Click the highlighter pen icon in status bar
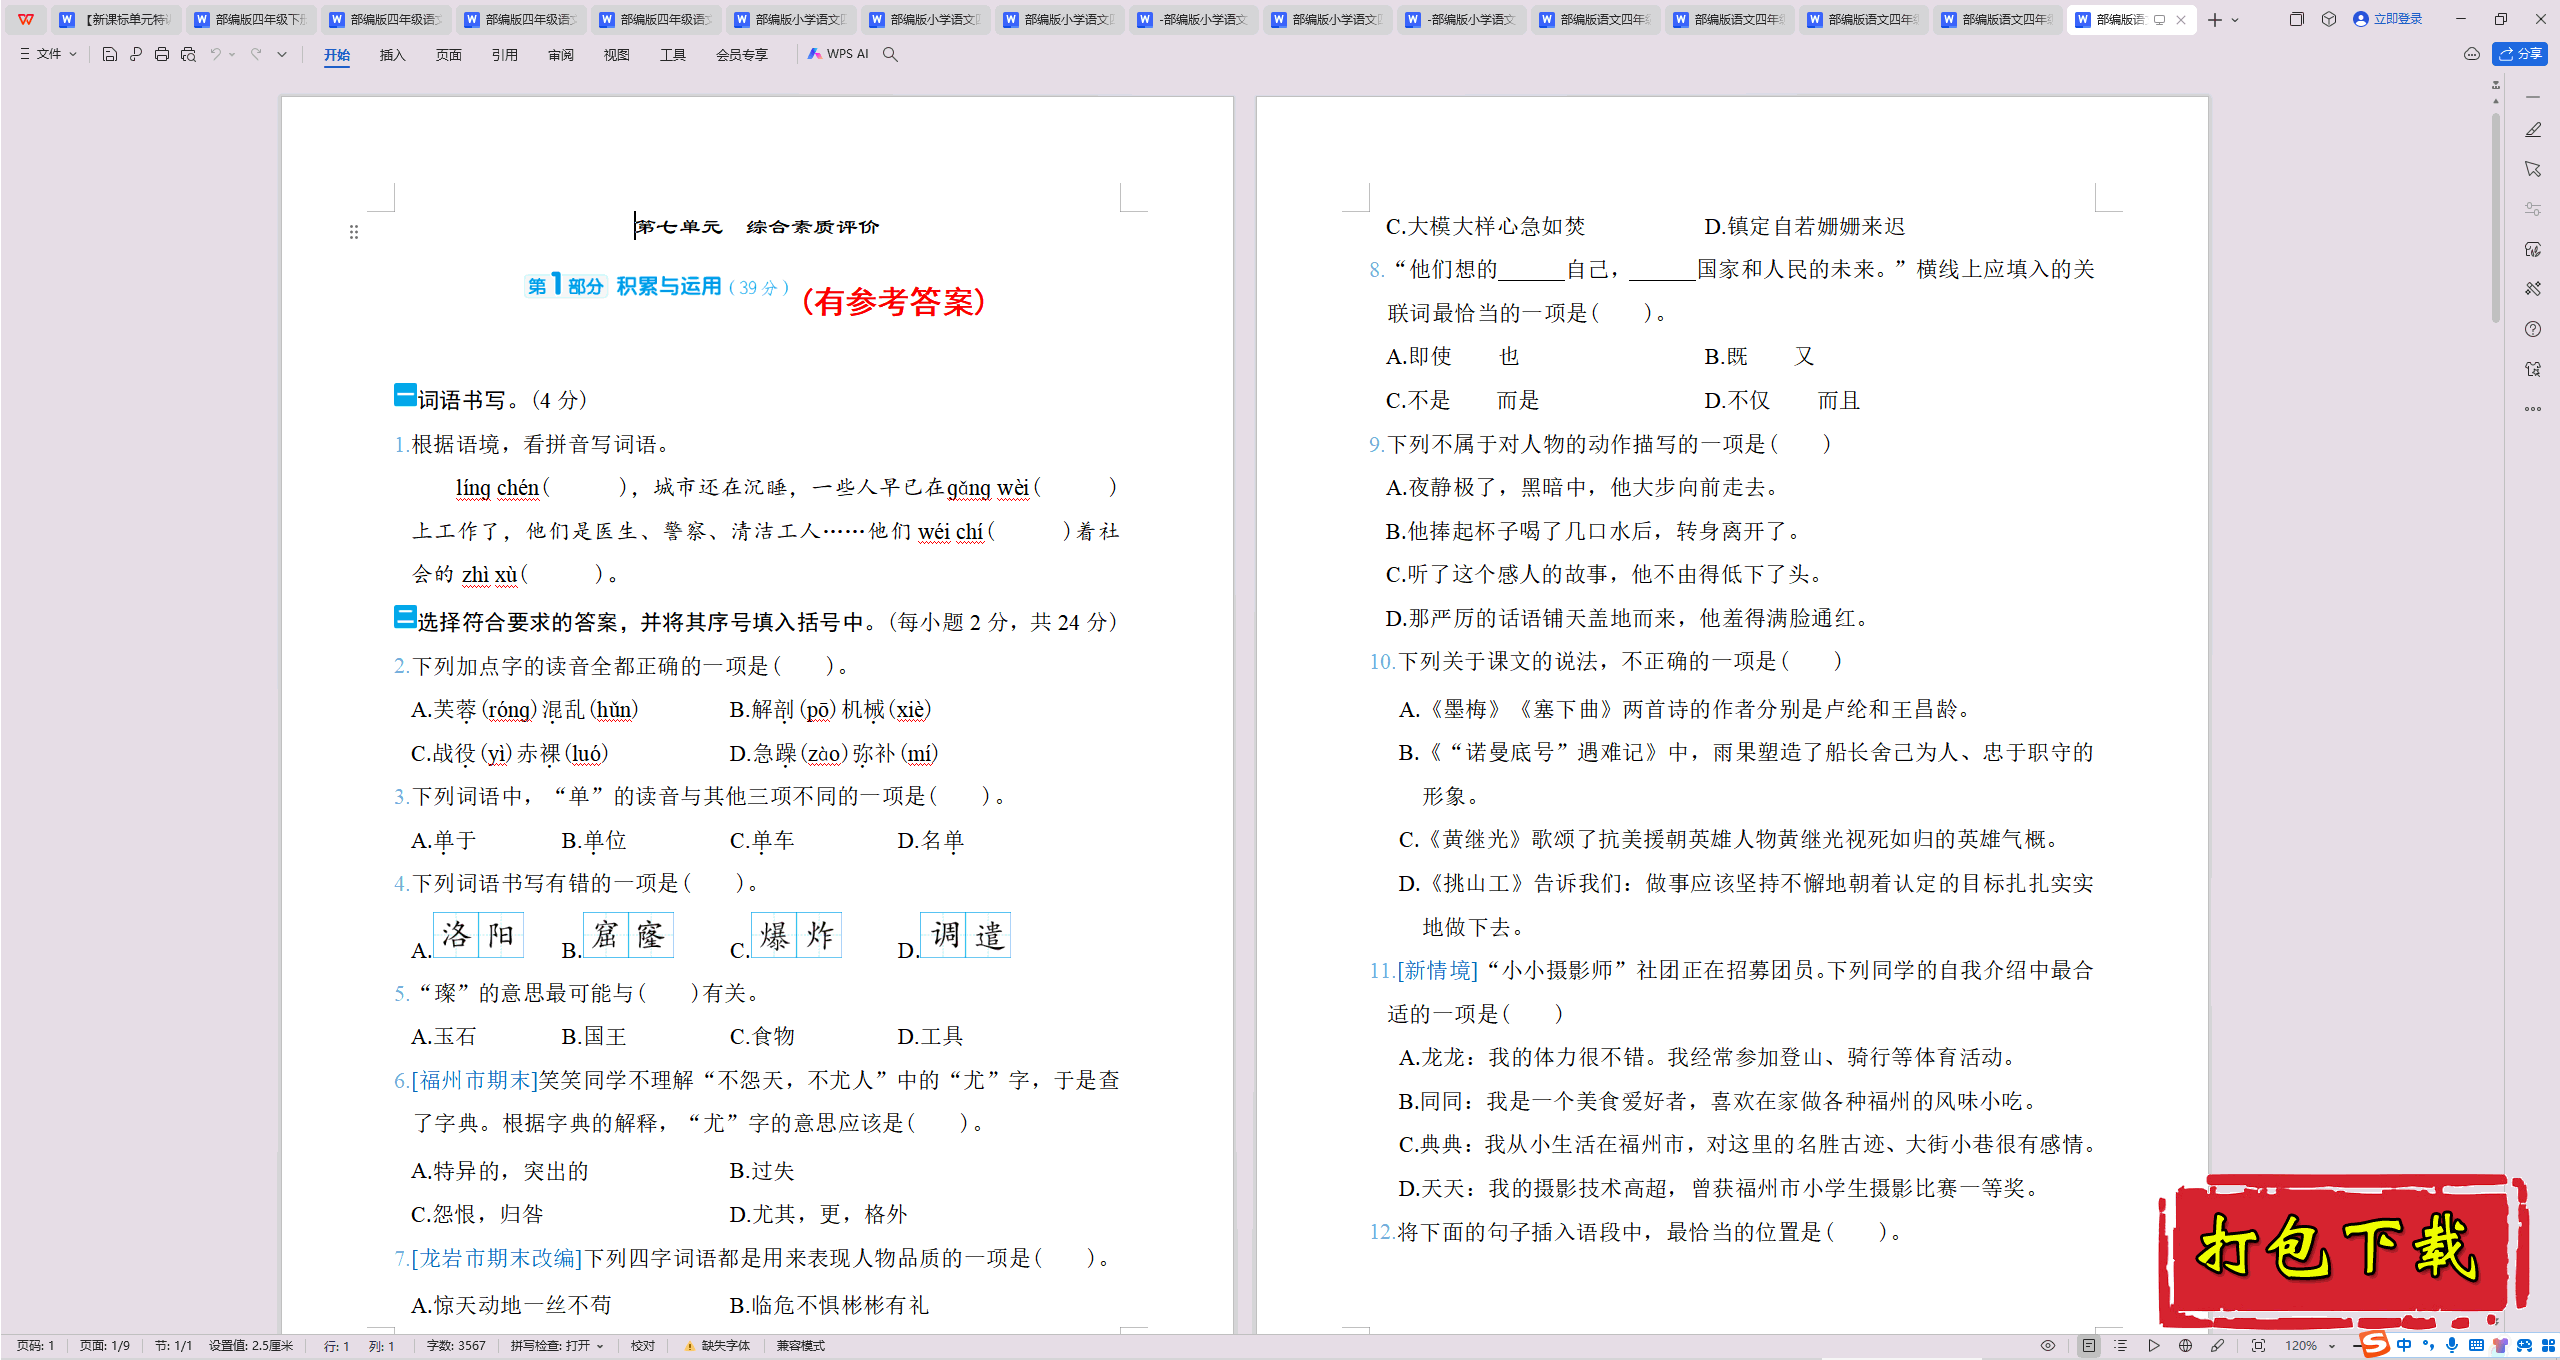This screenshot has width=2560, height=1360. 2218,1346
